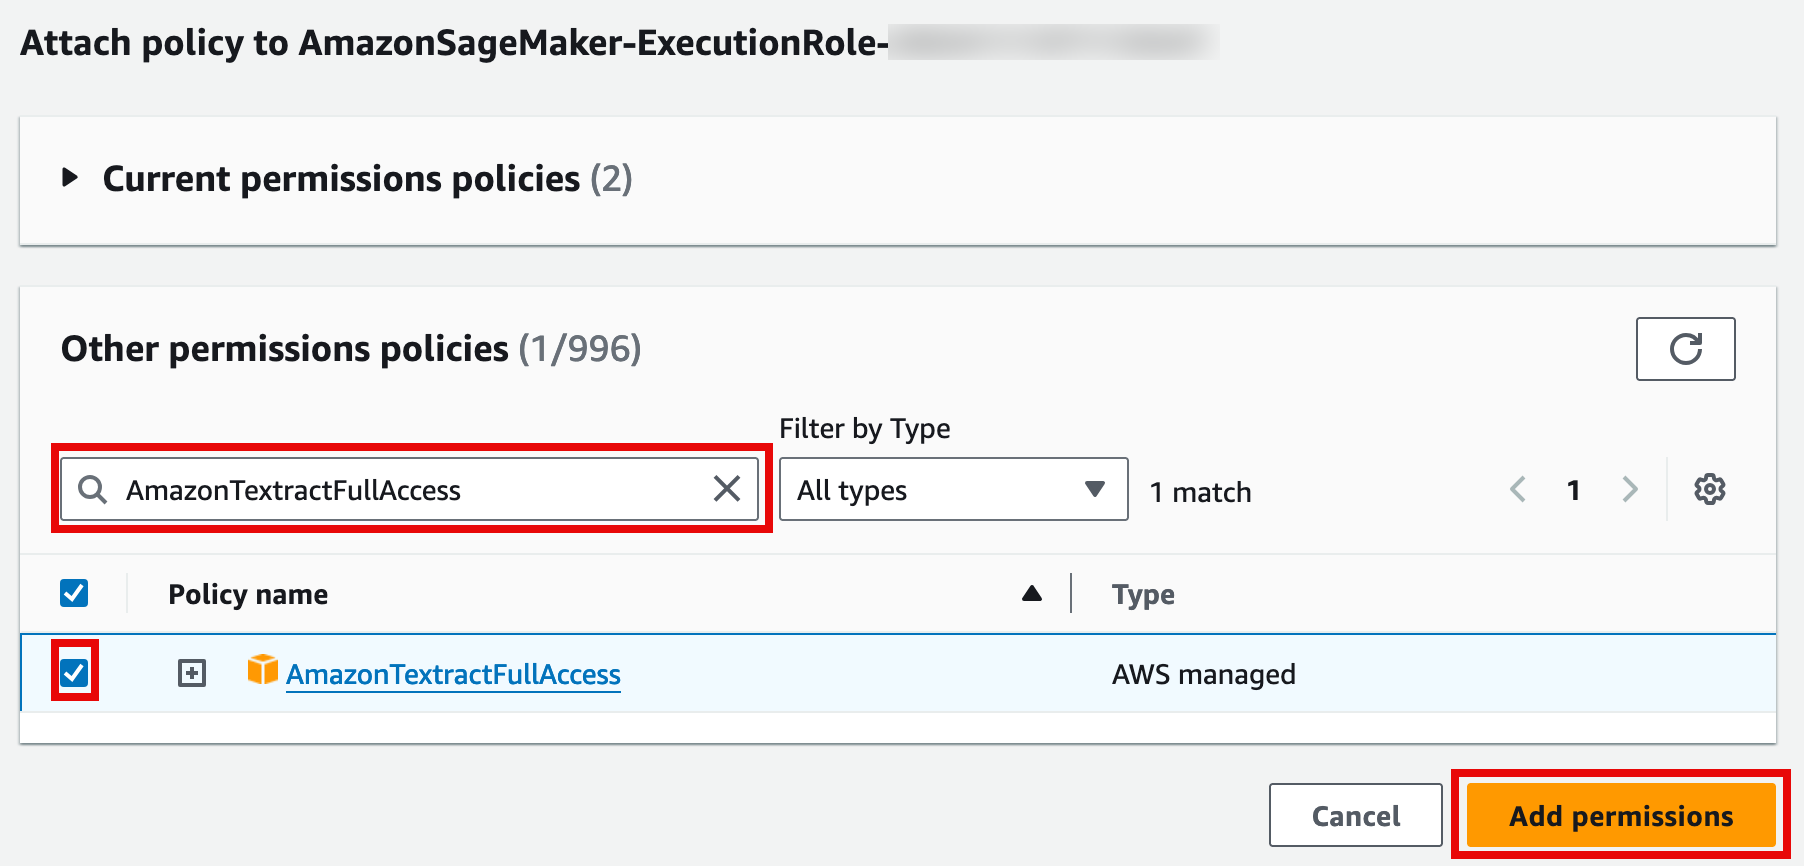Screen dimensions: 1804x866
Task: Toggle the select-all policies header checkbox
Action: click(x=75, y=593)
